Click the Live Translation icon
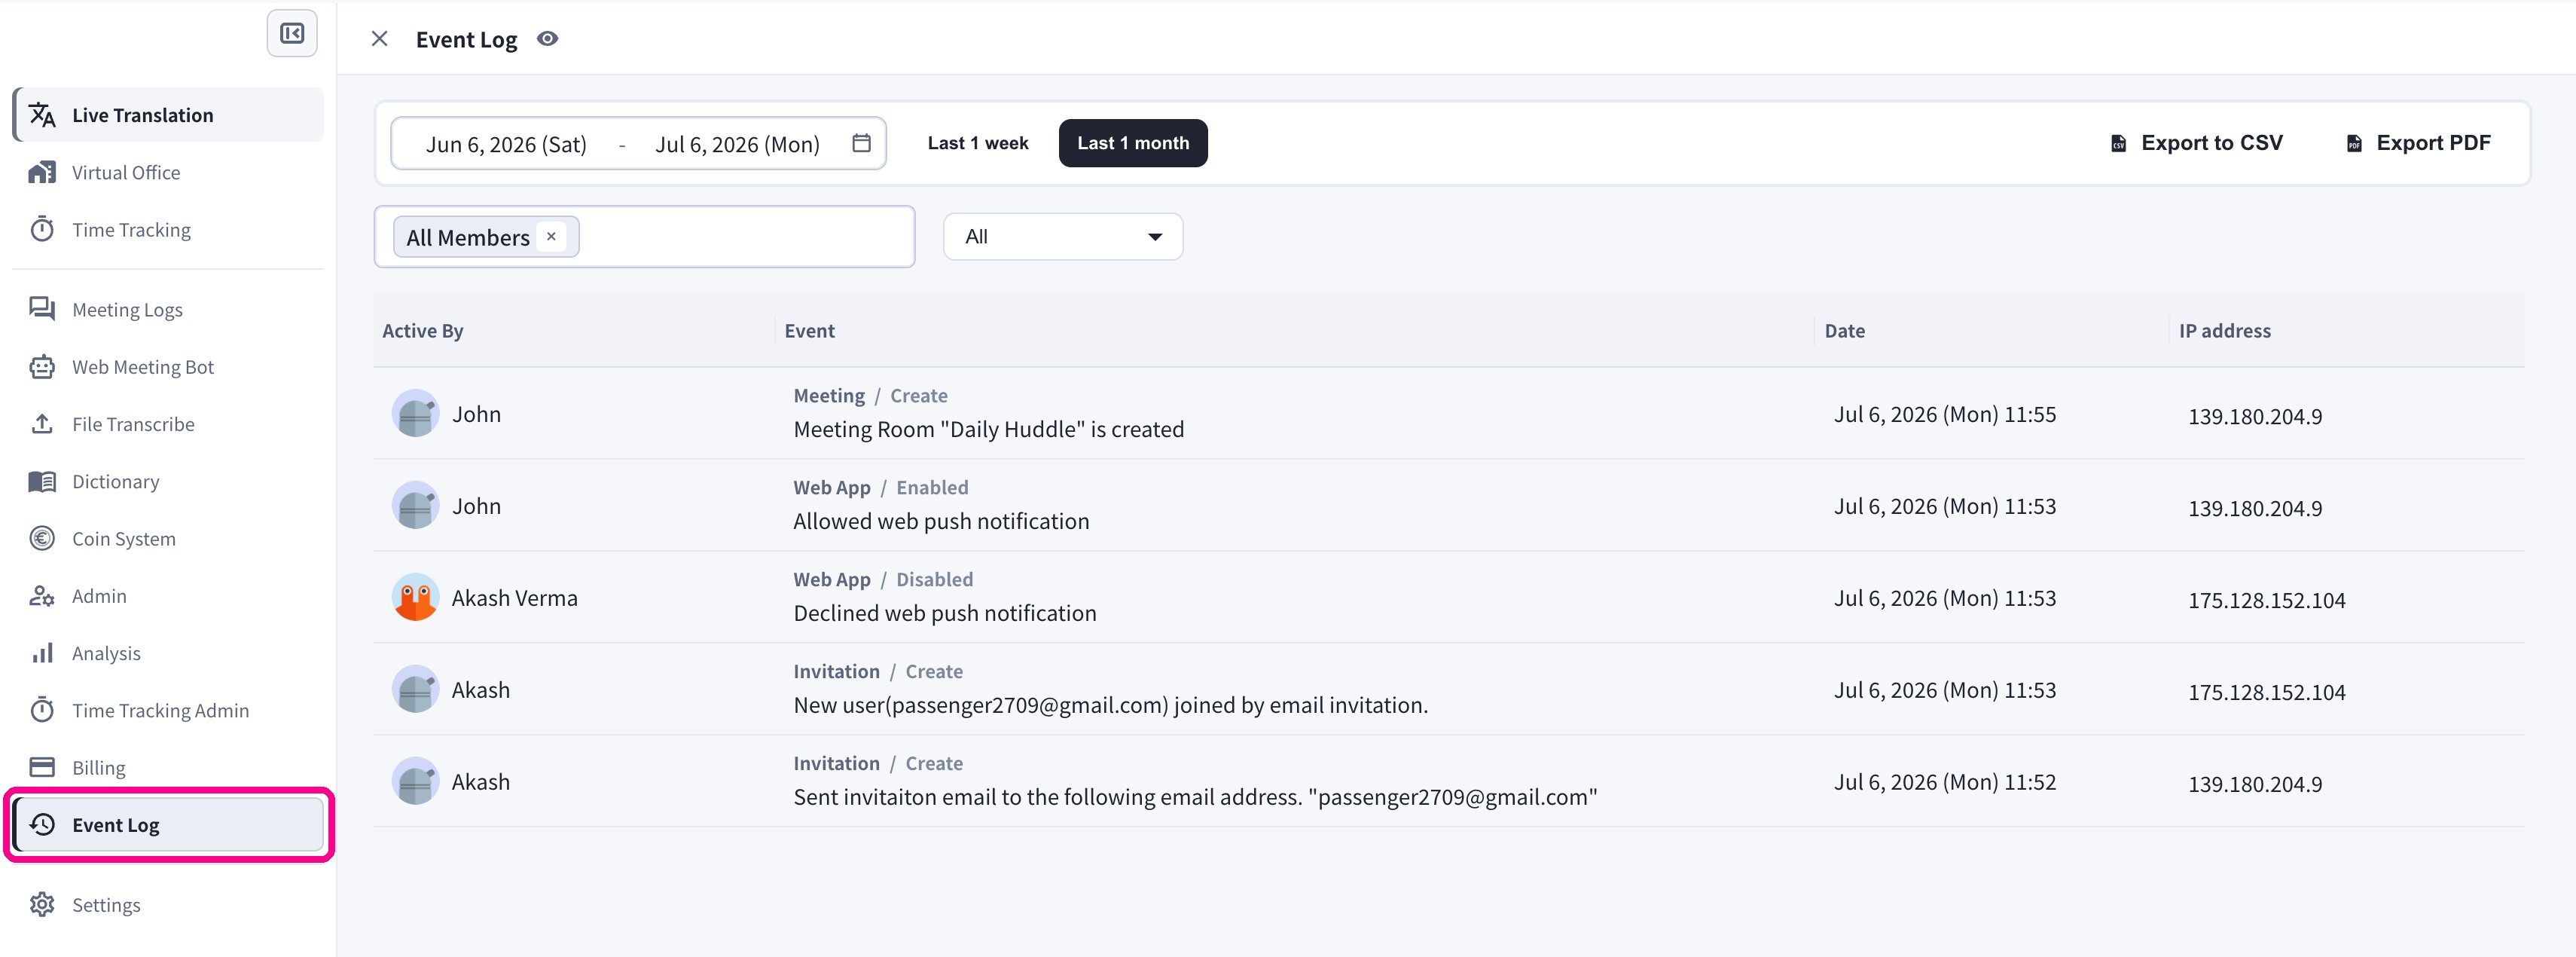Image resolution: width=2576 pixels, height=957 pixels. [x=42, y=115]
